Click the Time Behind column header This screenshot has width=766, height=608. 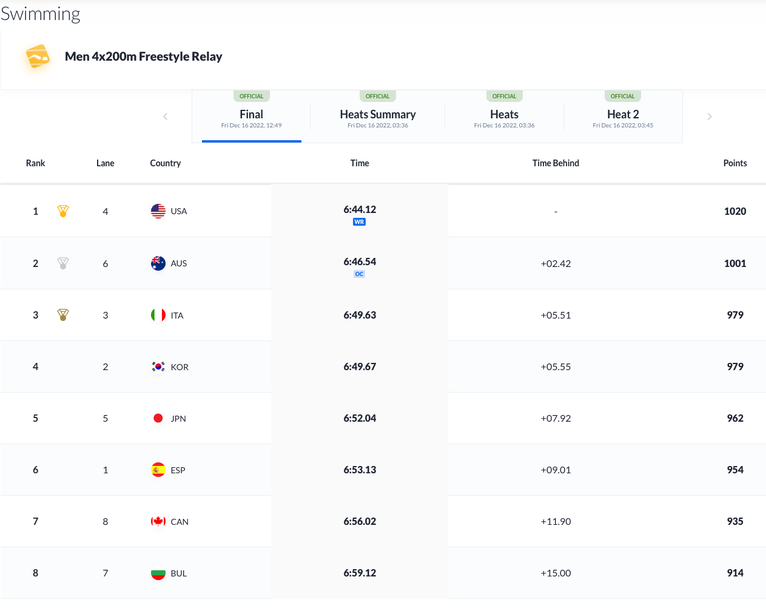(555, 163)
